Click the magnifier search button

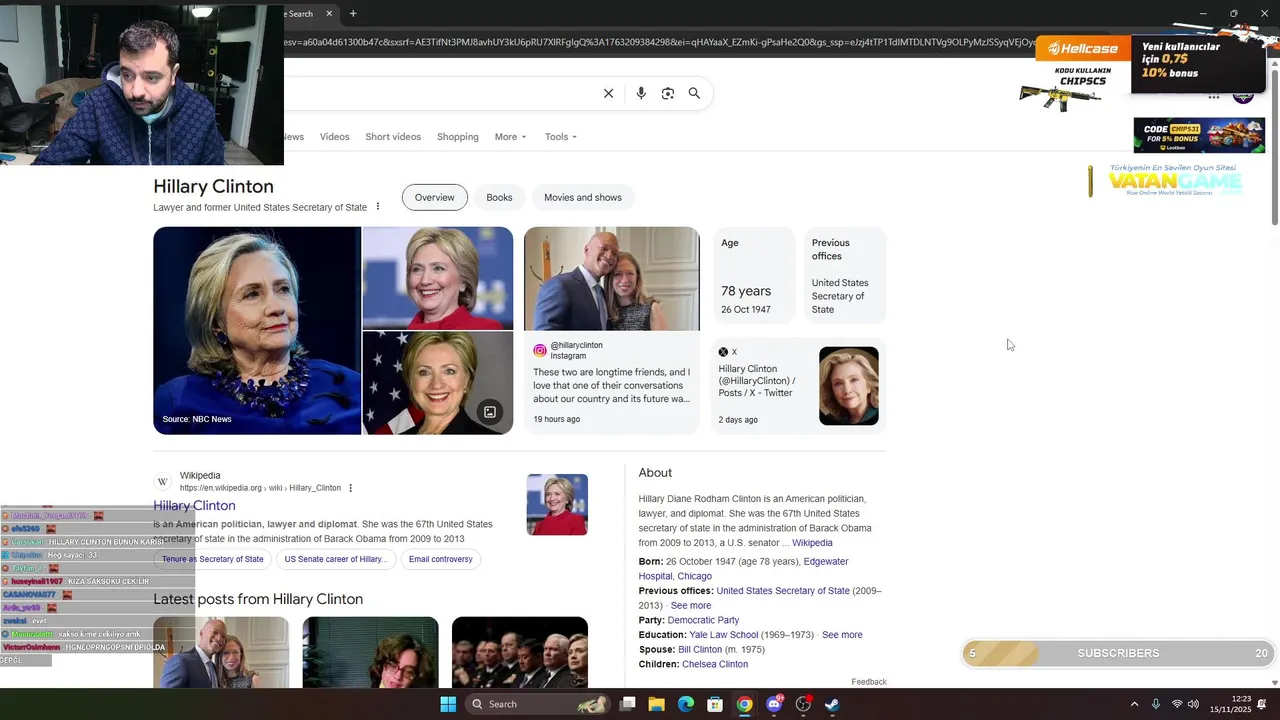tap(694, 93)
